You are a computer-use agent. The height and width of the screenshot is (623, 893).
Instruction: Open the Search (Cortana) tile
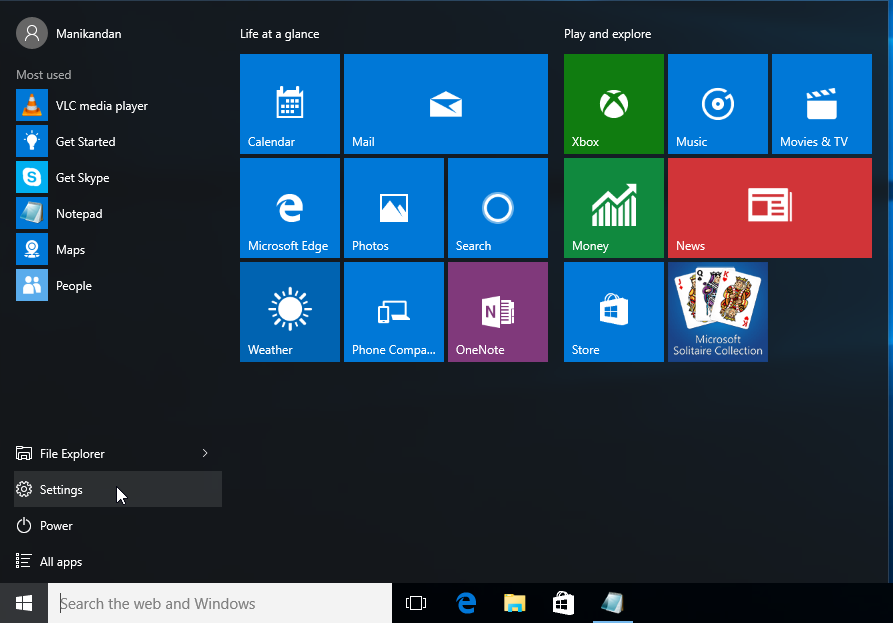pyautogui.click(x=498, y=208)
